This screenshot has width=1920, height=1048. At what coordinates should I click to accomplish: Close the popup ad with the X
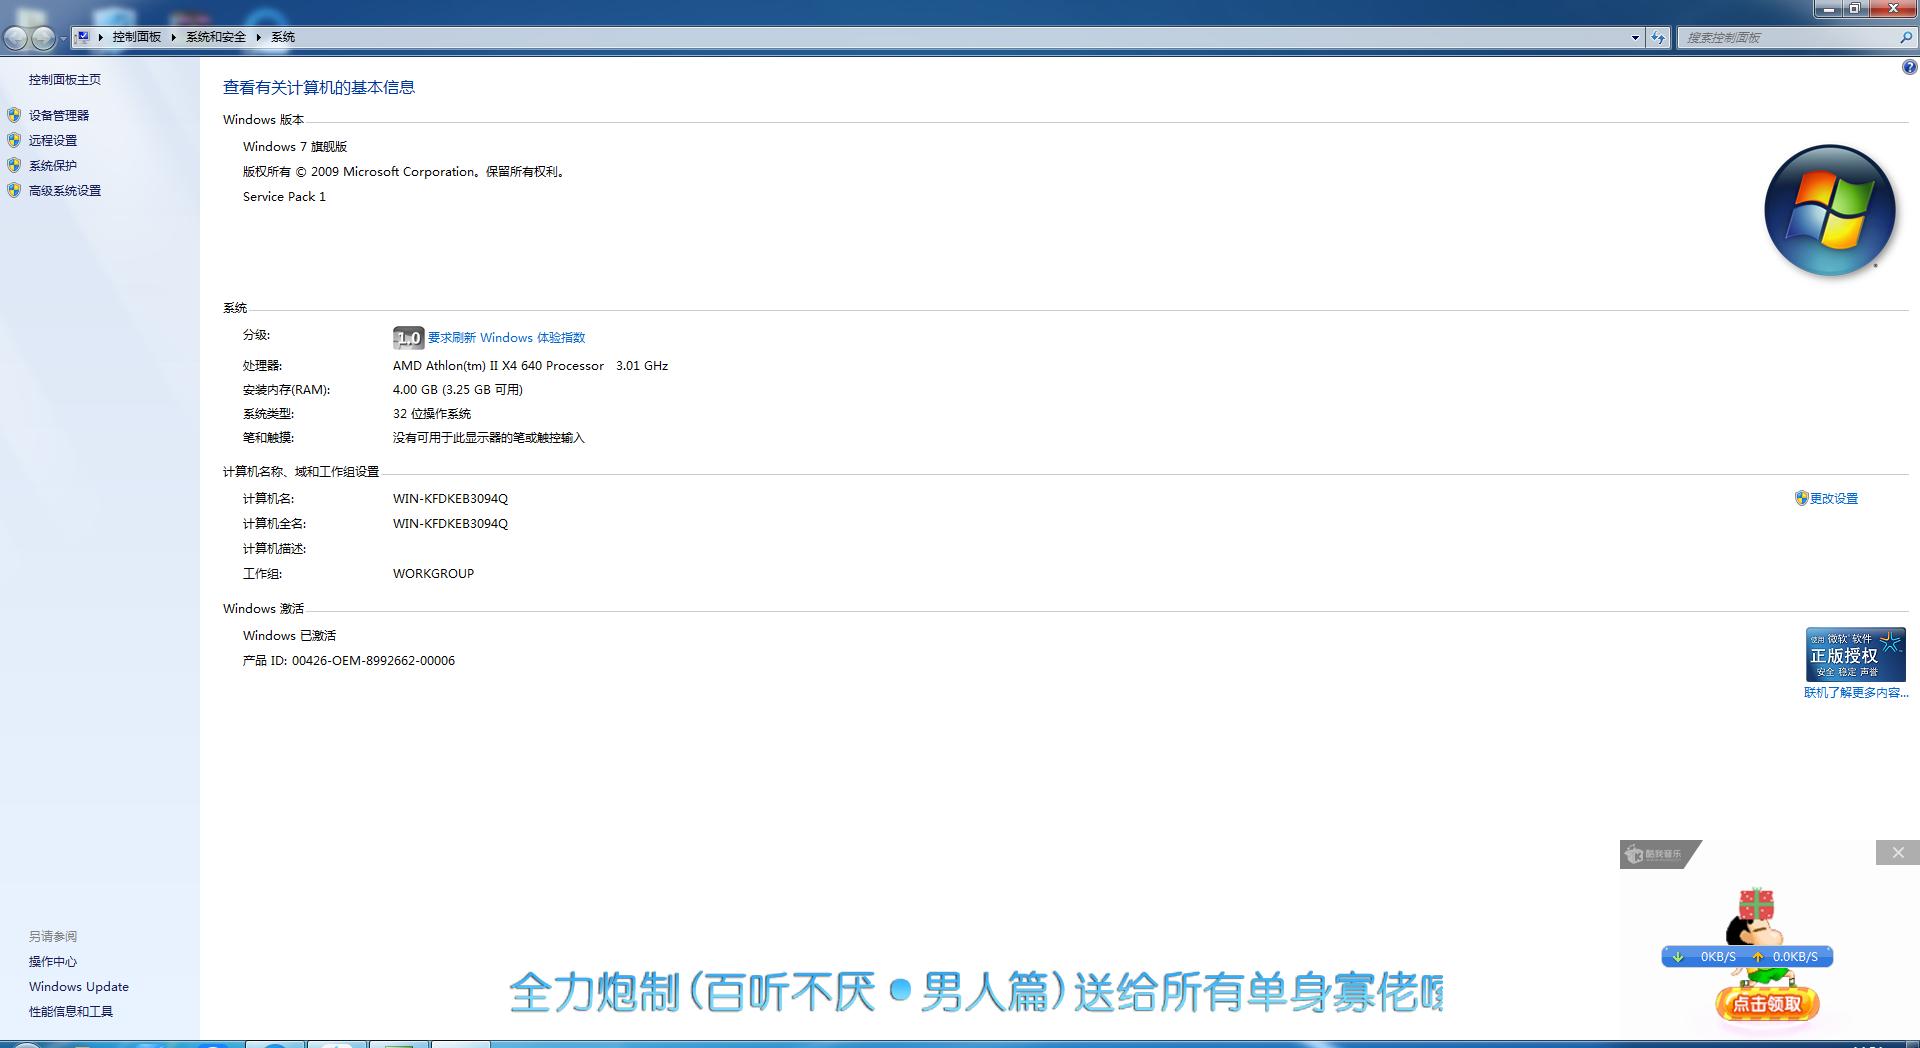(x=1898, y=853)
